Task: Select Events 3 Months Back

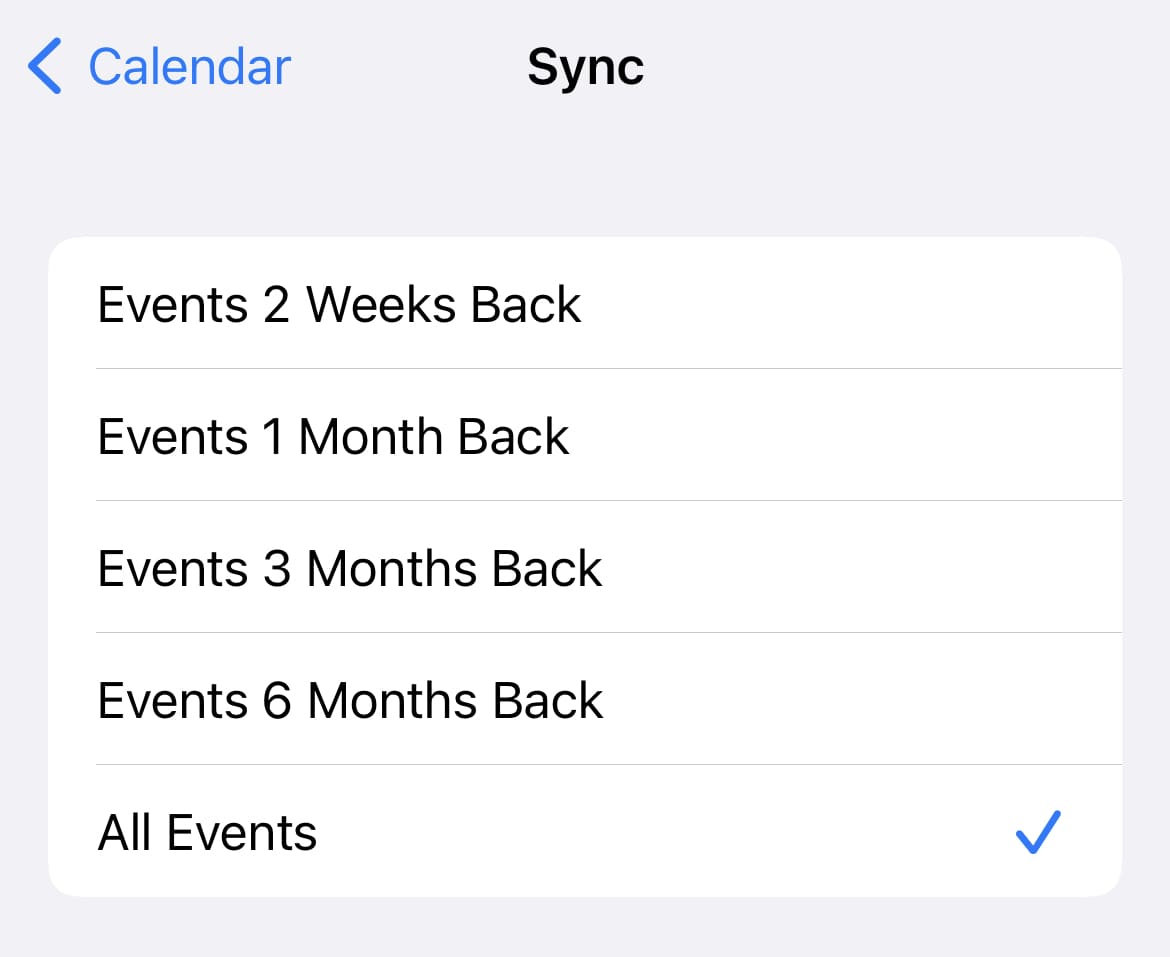Action: (x=350, y=568)
